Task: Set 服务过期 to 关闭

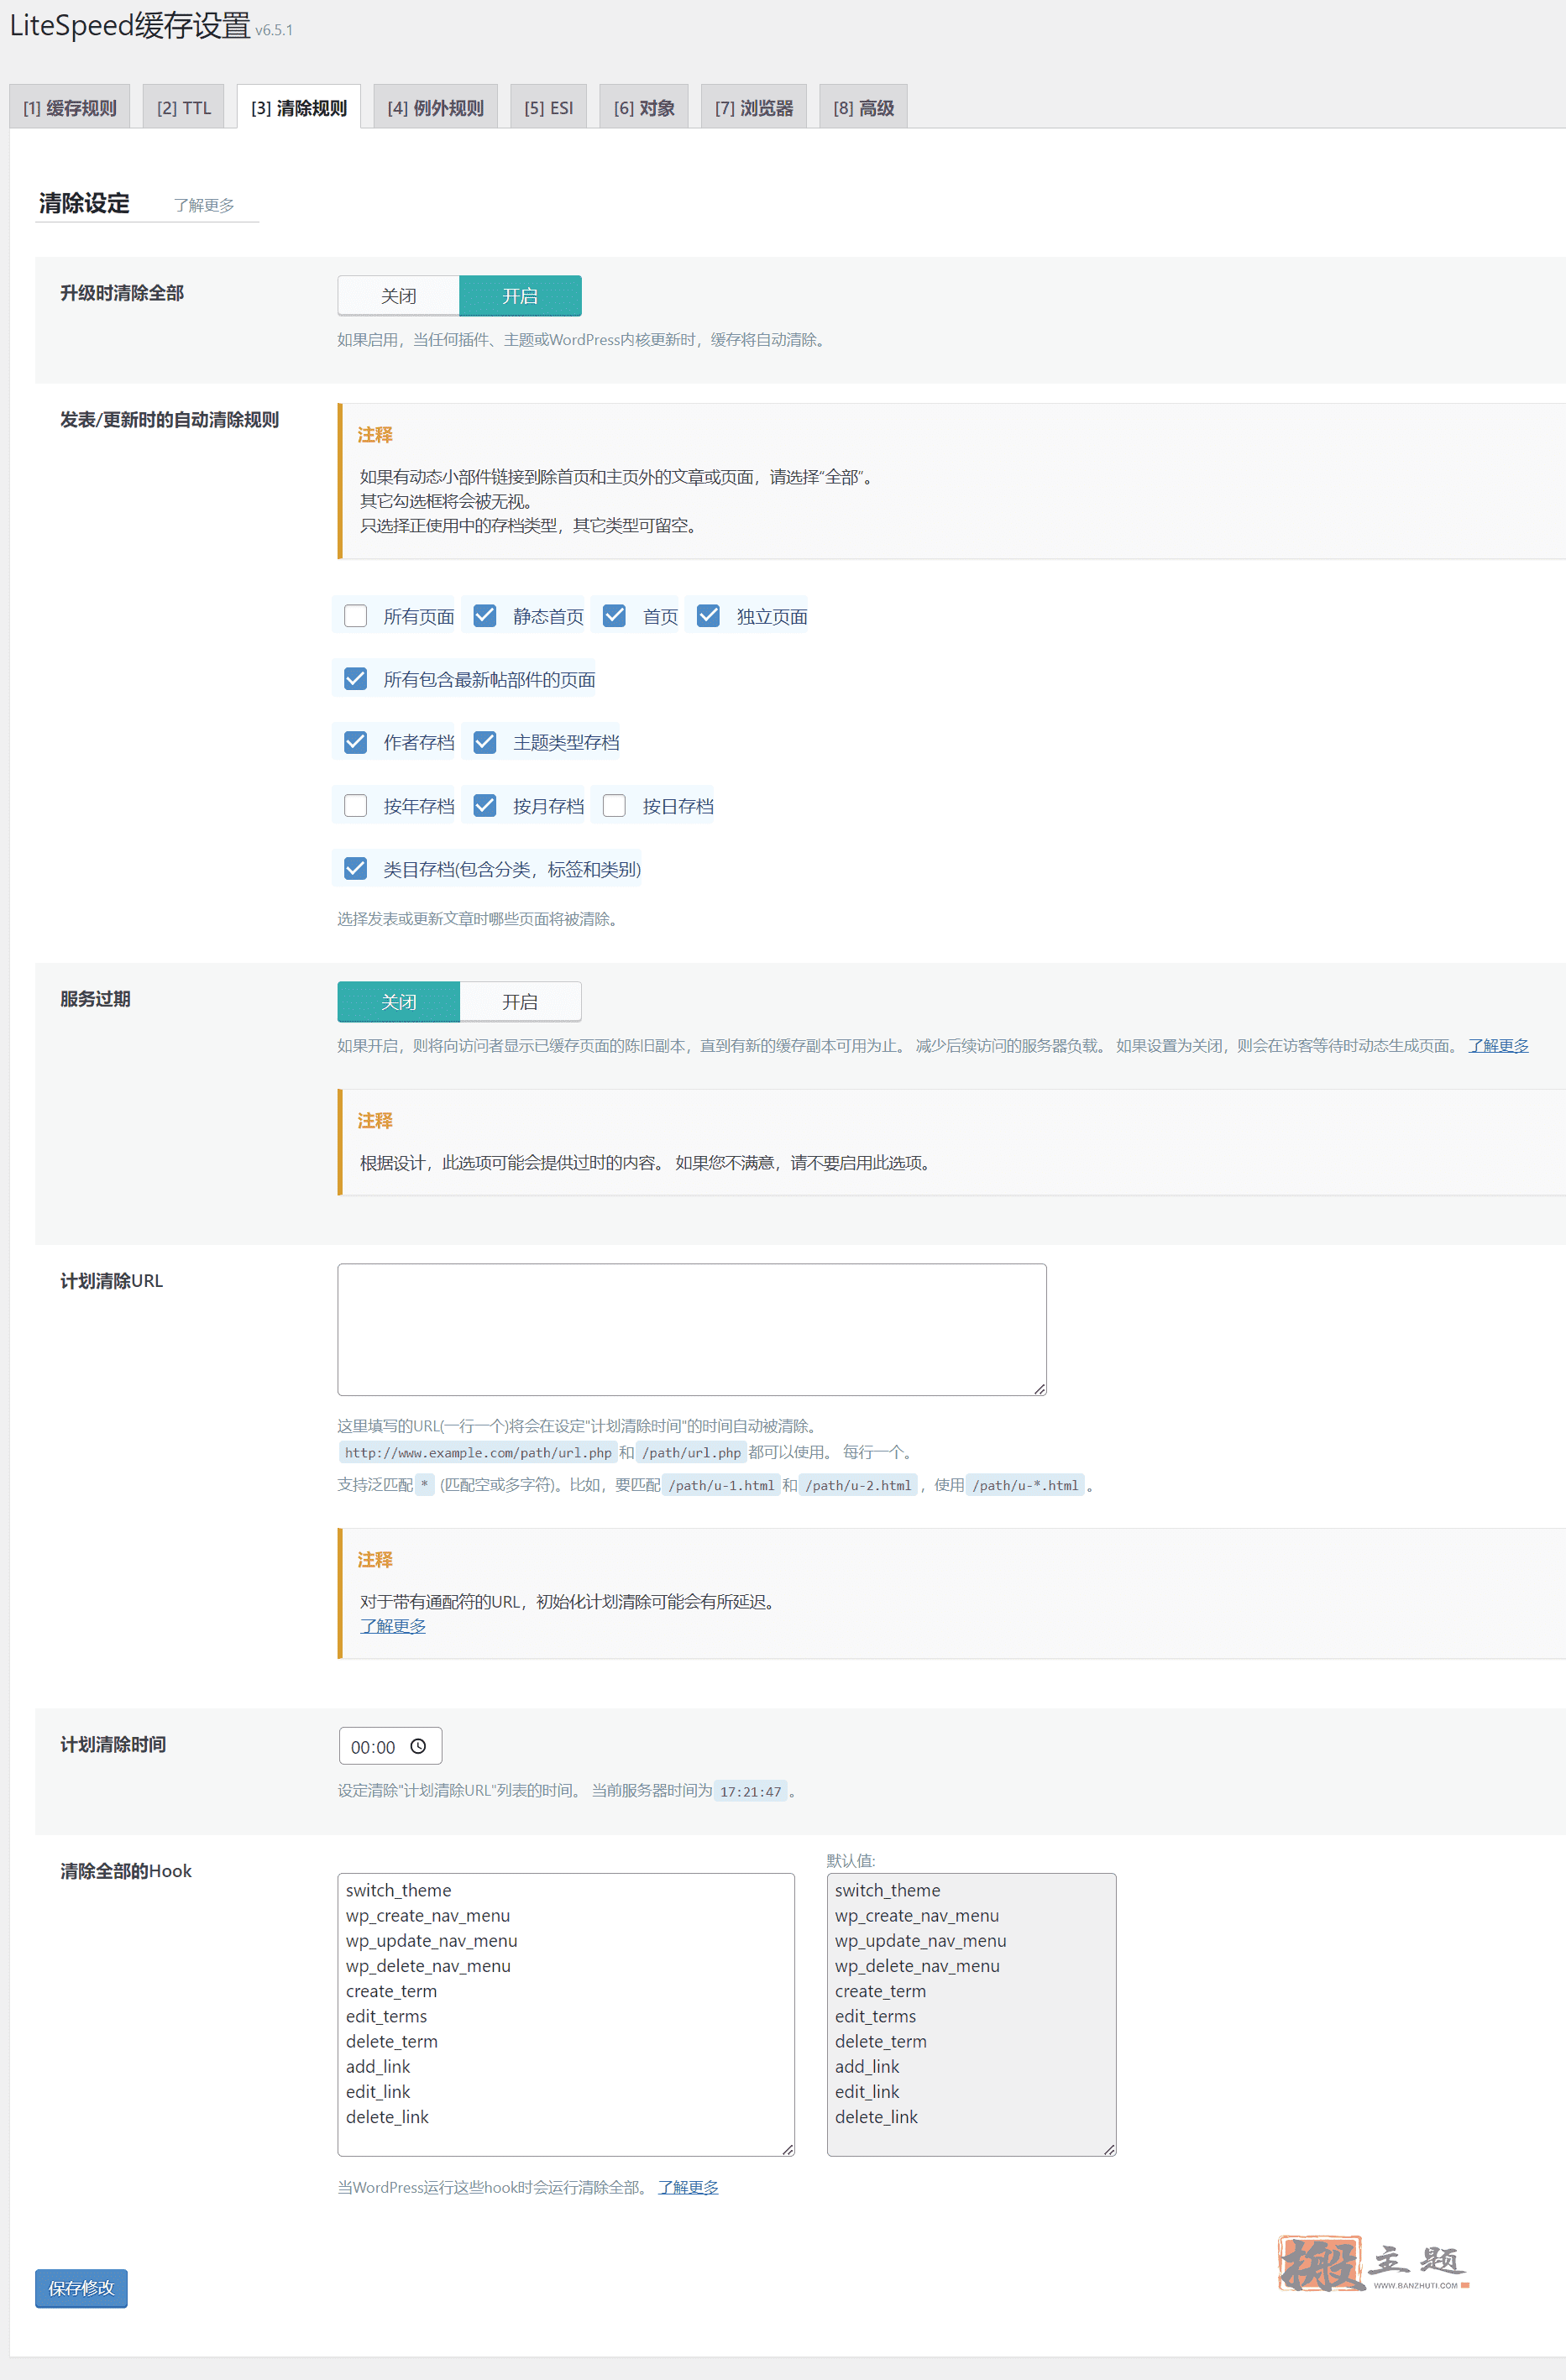Action: [x=399, y=1002]
